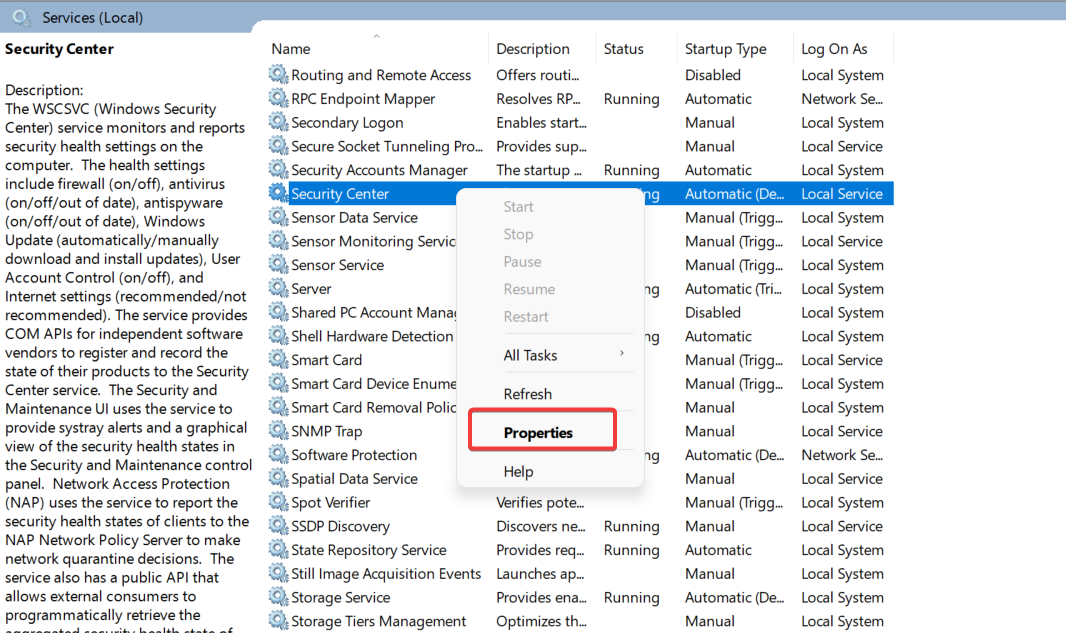Click gear icon beside Smart Card service

coord(278,359)
